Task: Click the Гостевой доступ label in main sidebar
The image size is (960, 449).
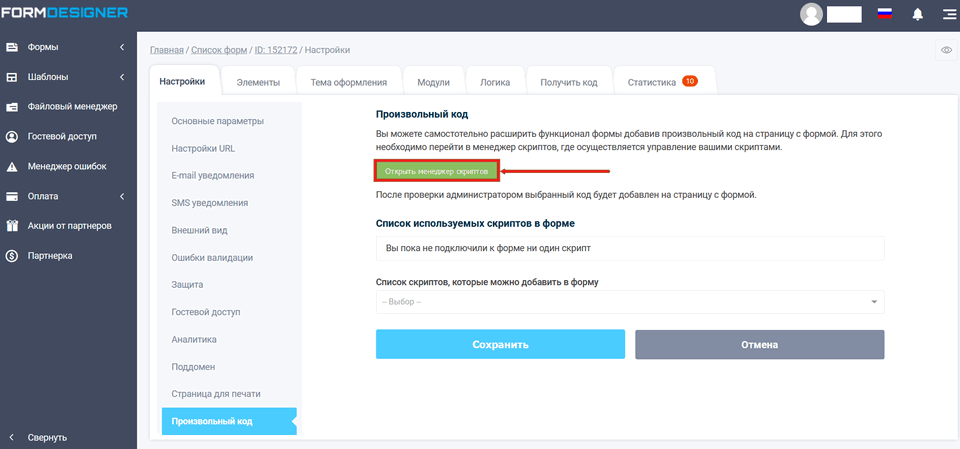Action: tap(62, 137)
